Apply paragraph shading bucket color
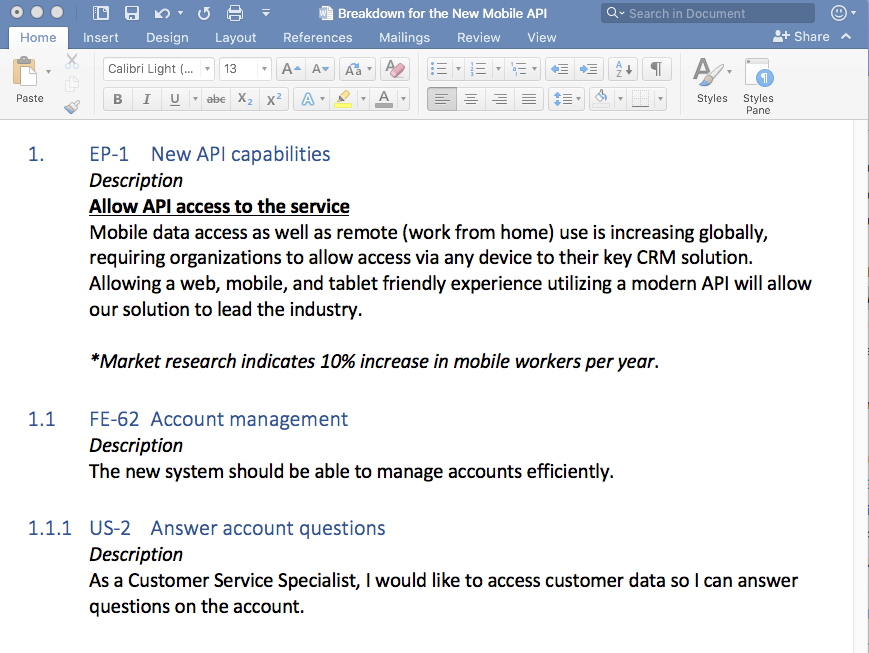The width and height of the screenshot is (869, 653). pos(602,99)
